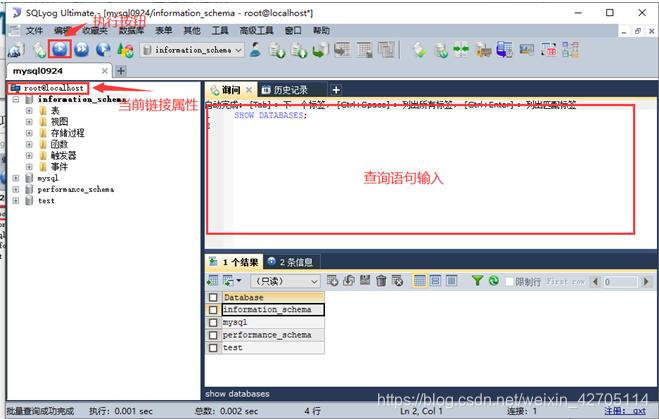Viewport: 659px width, 419px height.
Task: Click the save changes floppy icon
Action: (x=365, y=280)
